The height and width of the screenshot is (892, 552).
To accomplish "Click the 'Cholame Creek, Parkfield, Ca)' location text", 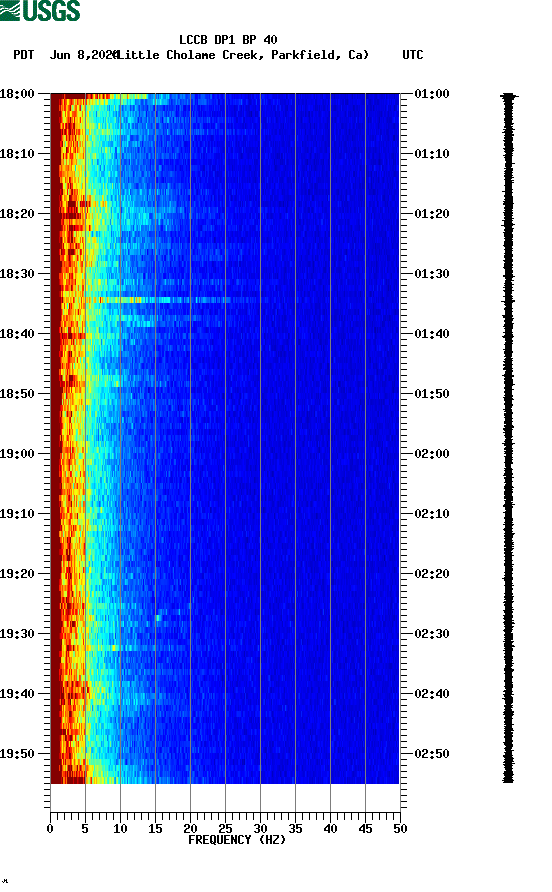I will (267, 55).
